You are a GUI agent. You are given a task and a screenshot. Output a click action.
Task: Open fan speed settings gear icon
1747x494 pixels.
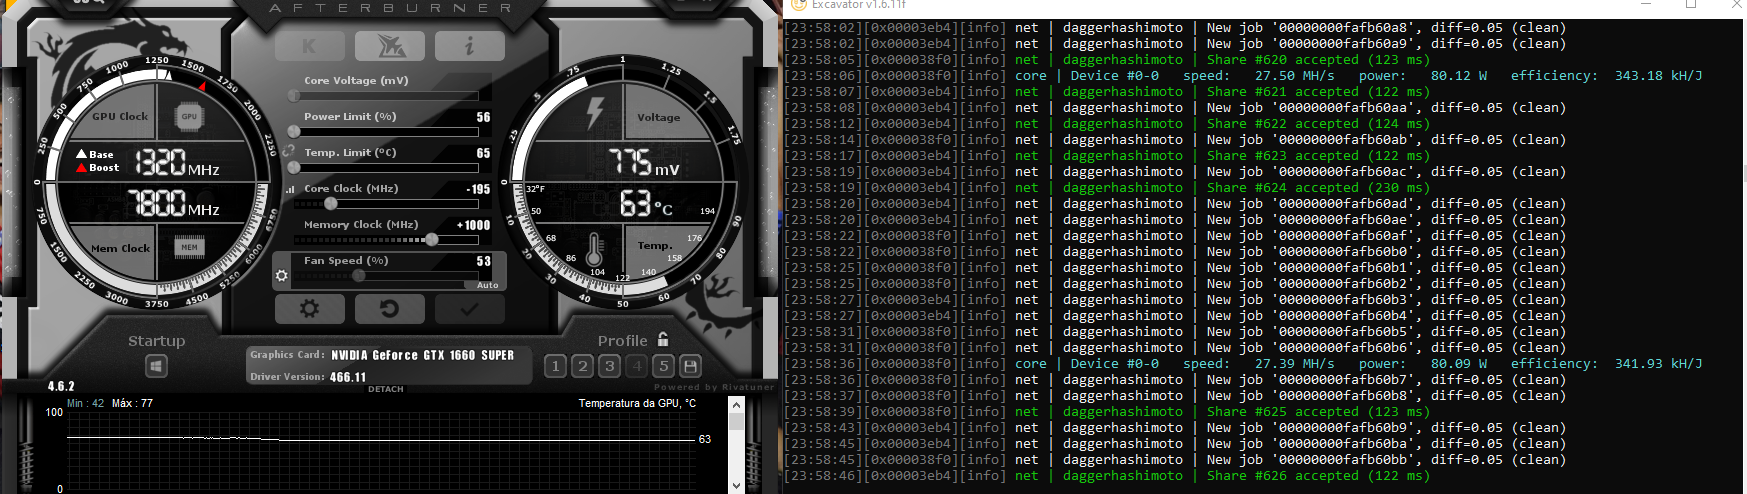tap(282, 276)
